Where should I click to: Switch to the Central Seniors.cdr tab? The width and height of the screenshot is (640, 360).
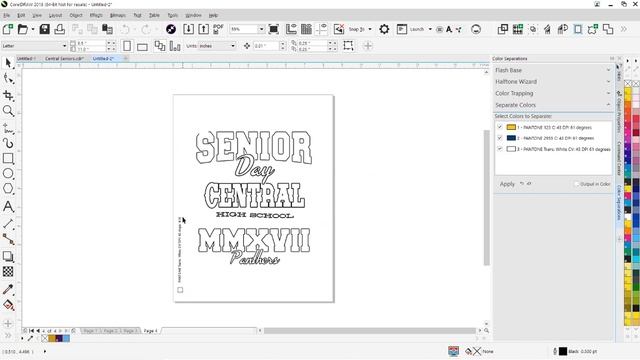[64, 59]
